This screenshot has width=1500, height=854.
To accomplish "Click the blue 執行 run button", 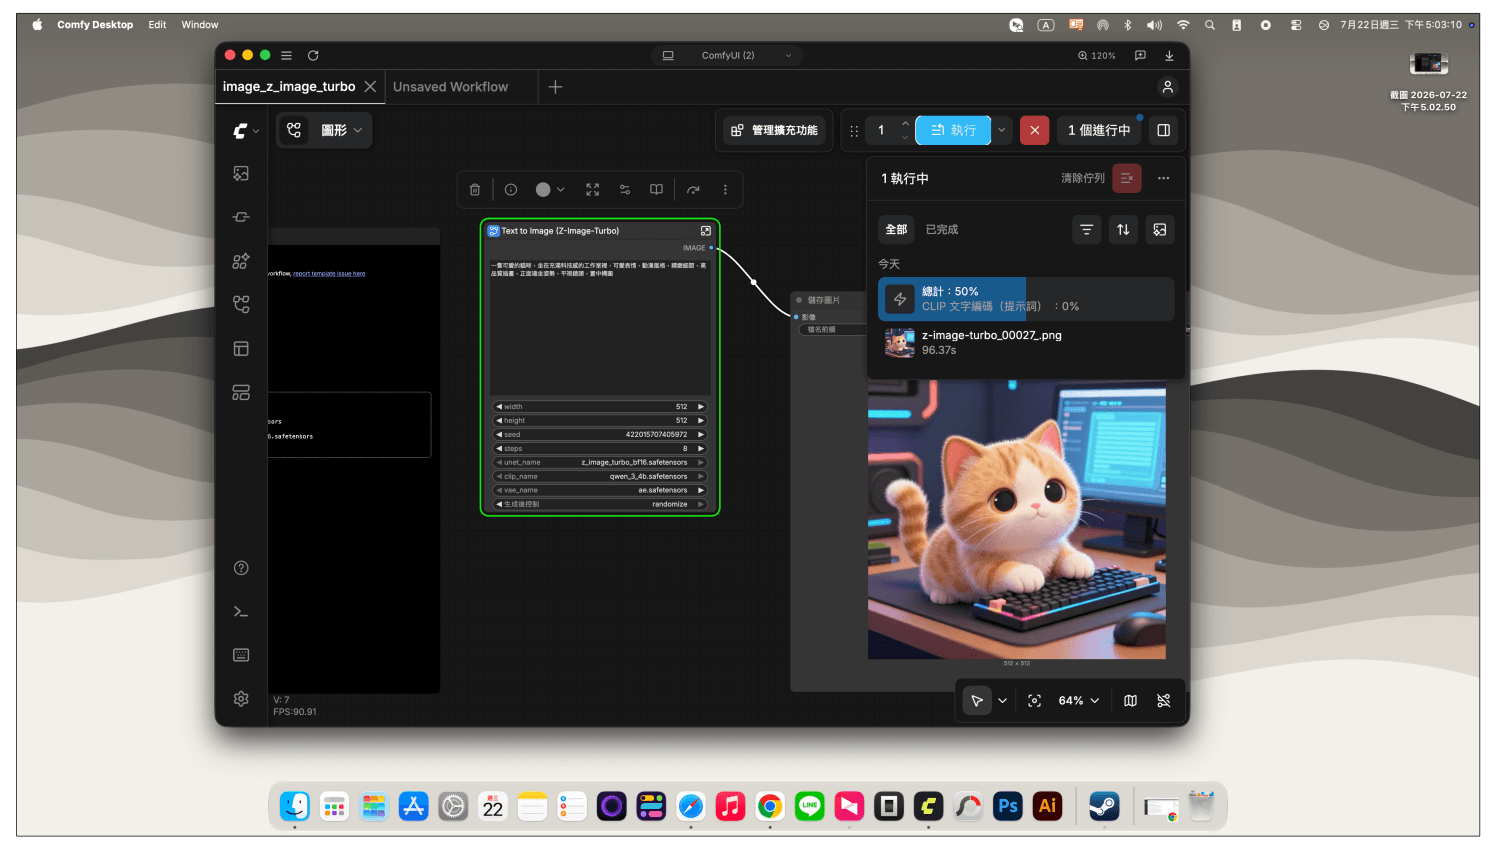I will [x=953, y=130].
